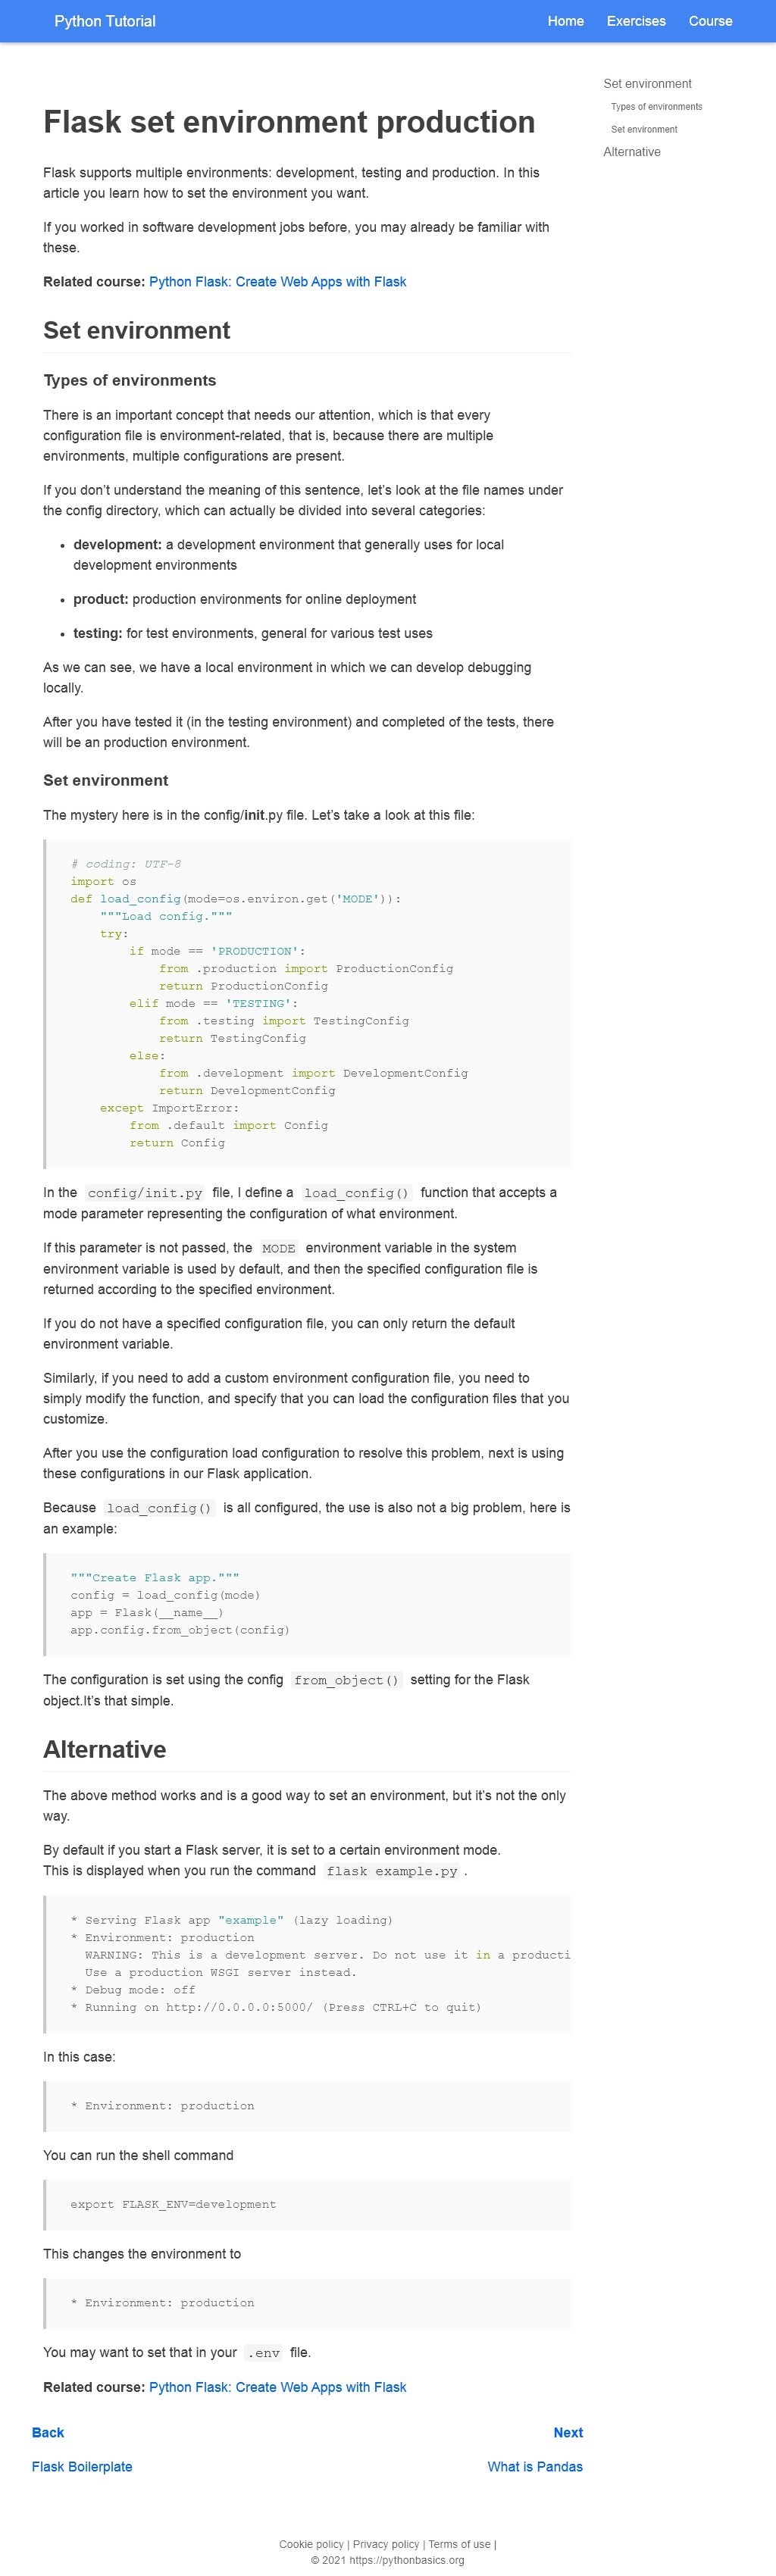
Task: Click the Back pagination link
Action: [x=48, y=2433]
